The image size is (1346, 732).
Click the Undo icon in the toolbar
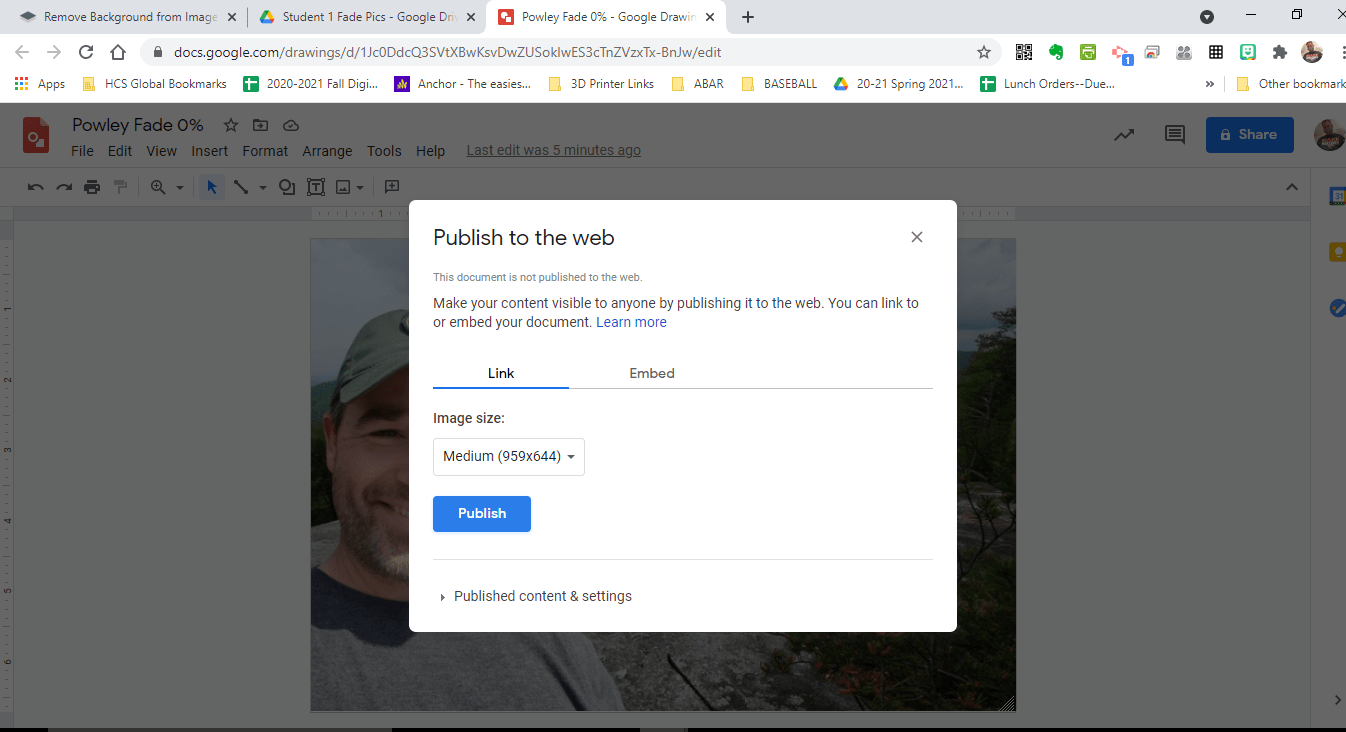pos(37,186)
